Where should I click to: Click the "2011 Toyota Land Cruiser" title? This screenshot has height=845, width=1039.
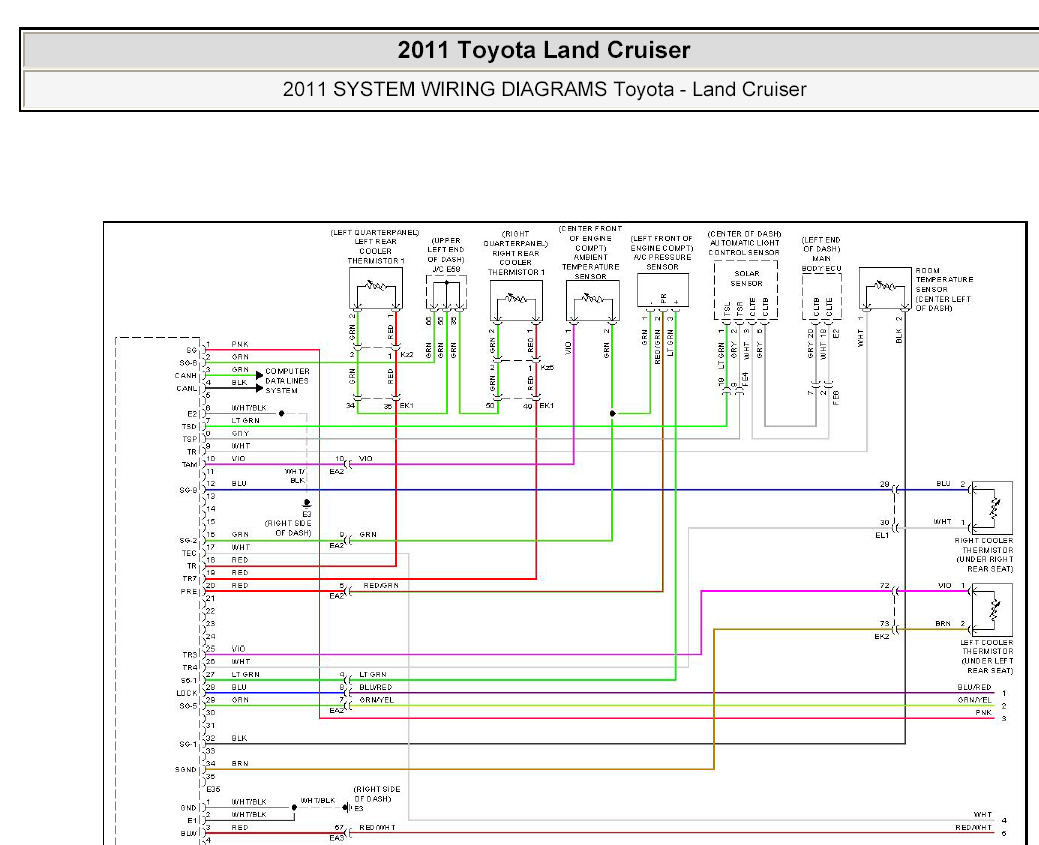[x=543, y=50]
